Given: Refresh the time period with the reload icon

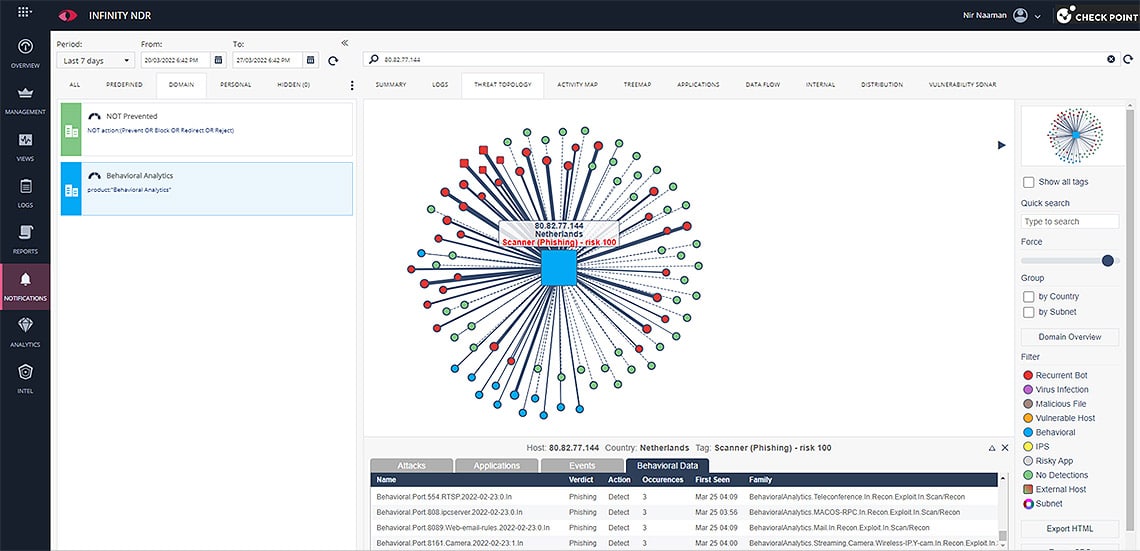Looking at the screenshot, I should tap(333, 60).
